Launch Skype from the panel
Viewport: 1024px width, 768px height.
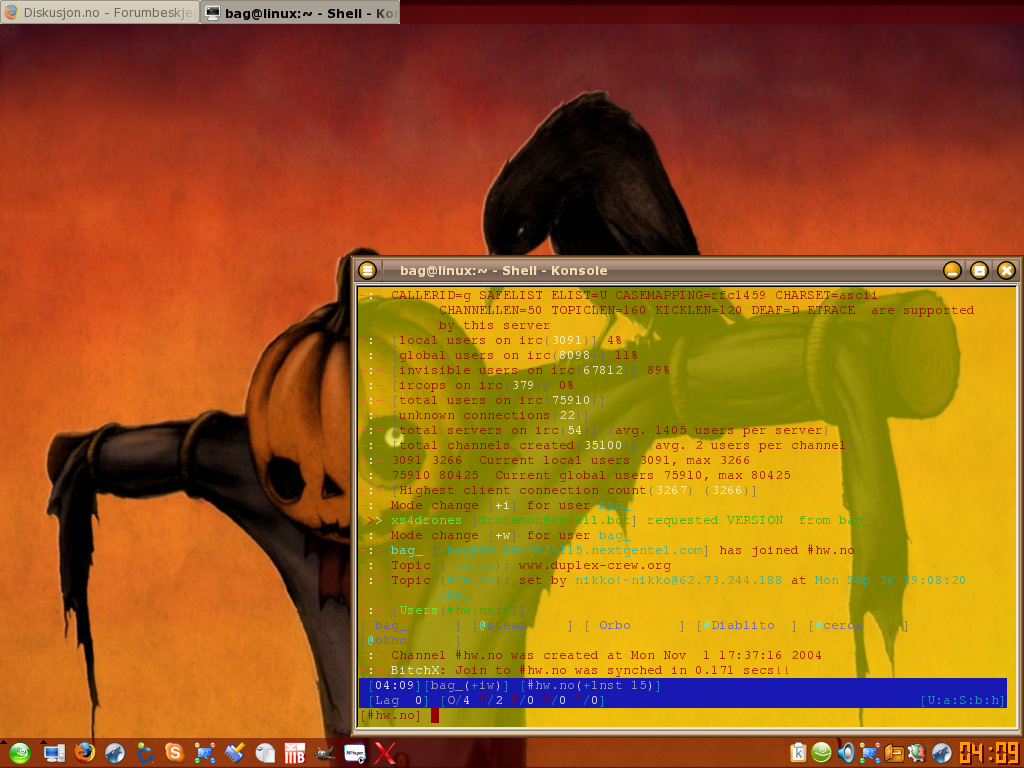(x=174, y=753)
